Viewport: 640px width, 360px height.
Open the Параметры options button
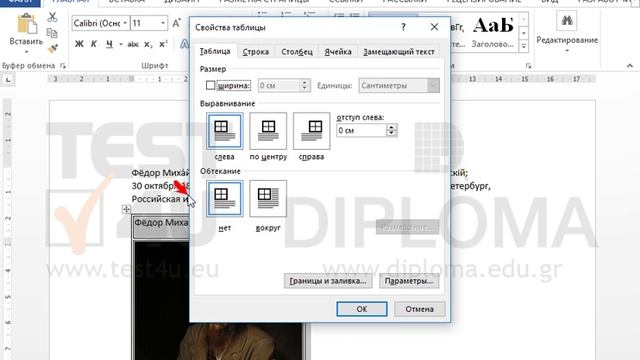tap(409, 281)
